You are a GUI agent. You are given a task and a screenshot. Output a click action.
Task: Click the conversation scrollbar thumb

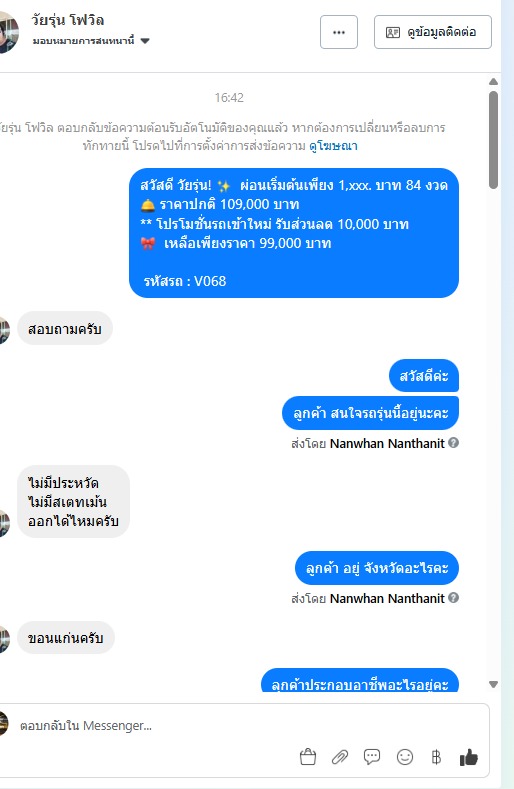[x=493, y=140]
